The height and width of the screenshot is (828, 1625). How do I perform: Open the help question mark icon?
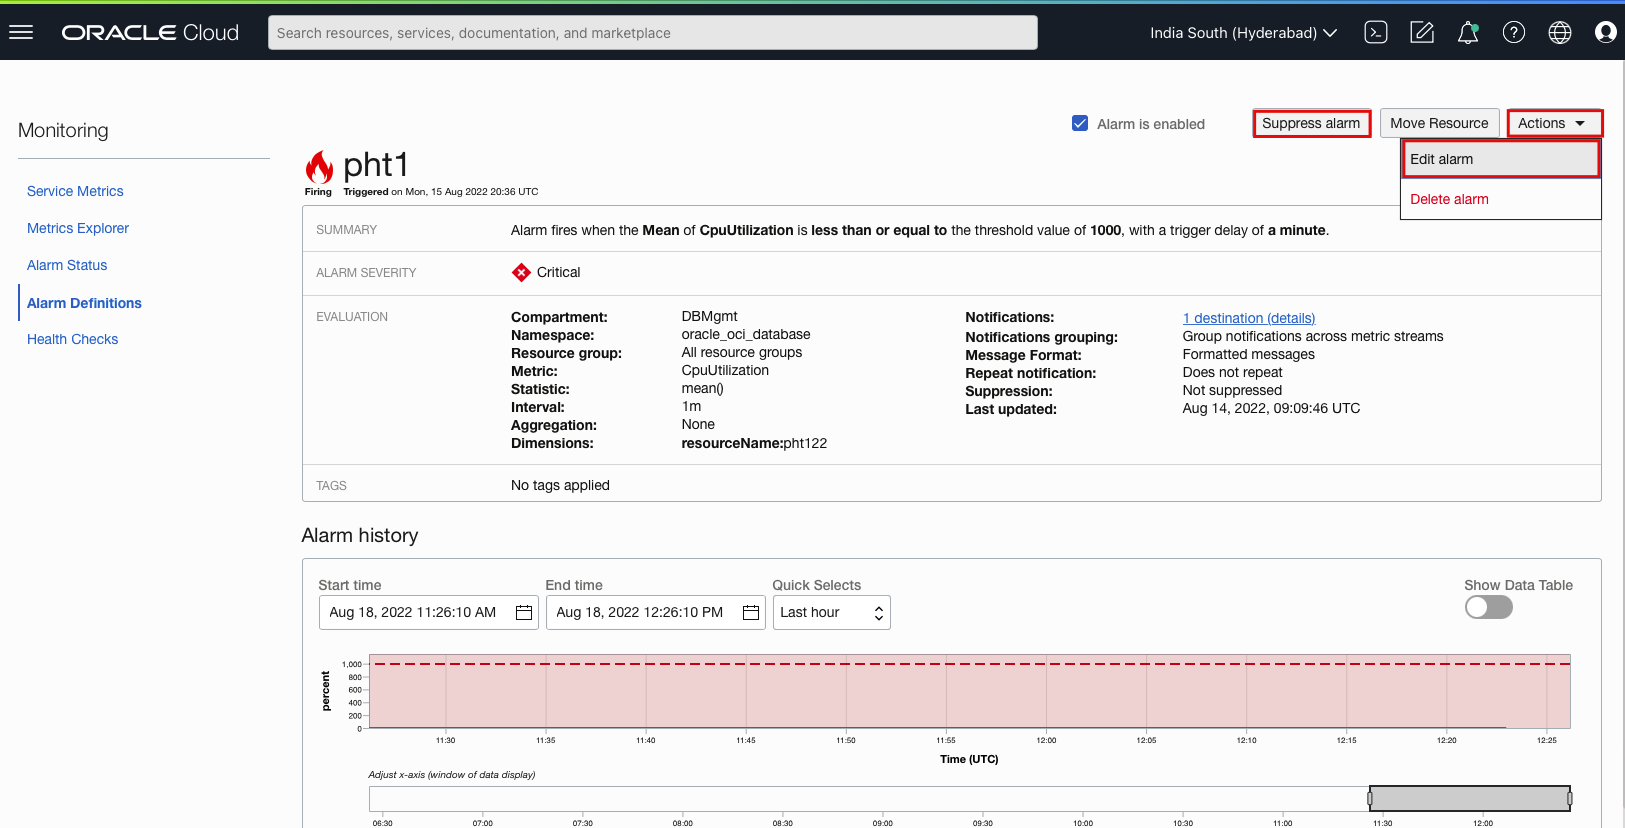[1514, 32]
